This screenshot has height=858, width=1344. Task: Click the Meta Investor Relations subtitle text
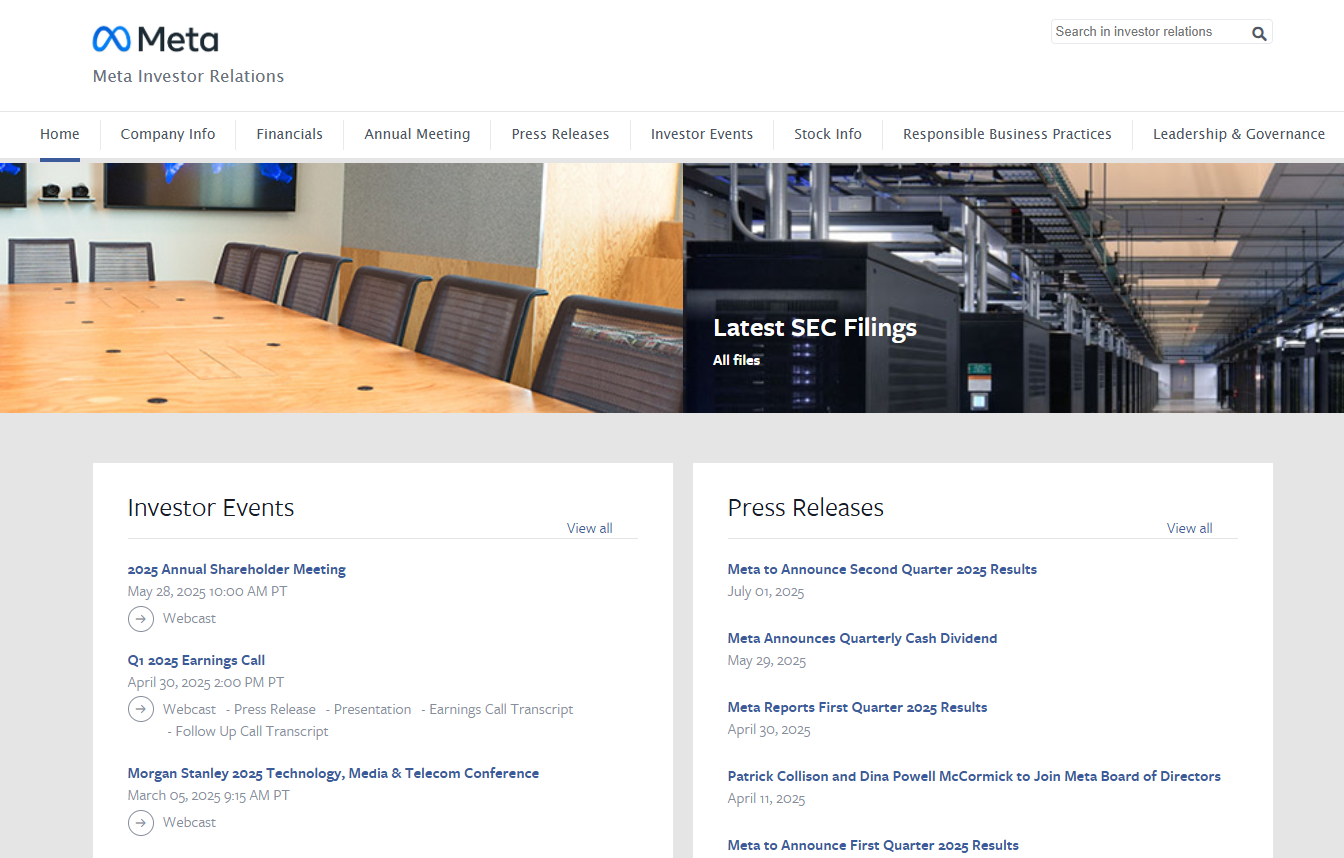(188, 76)
